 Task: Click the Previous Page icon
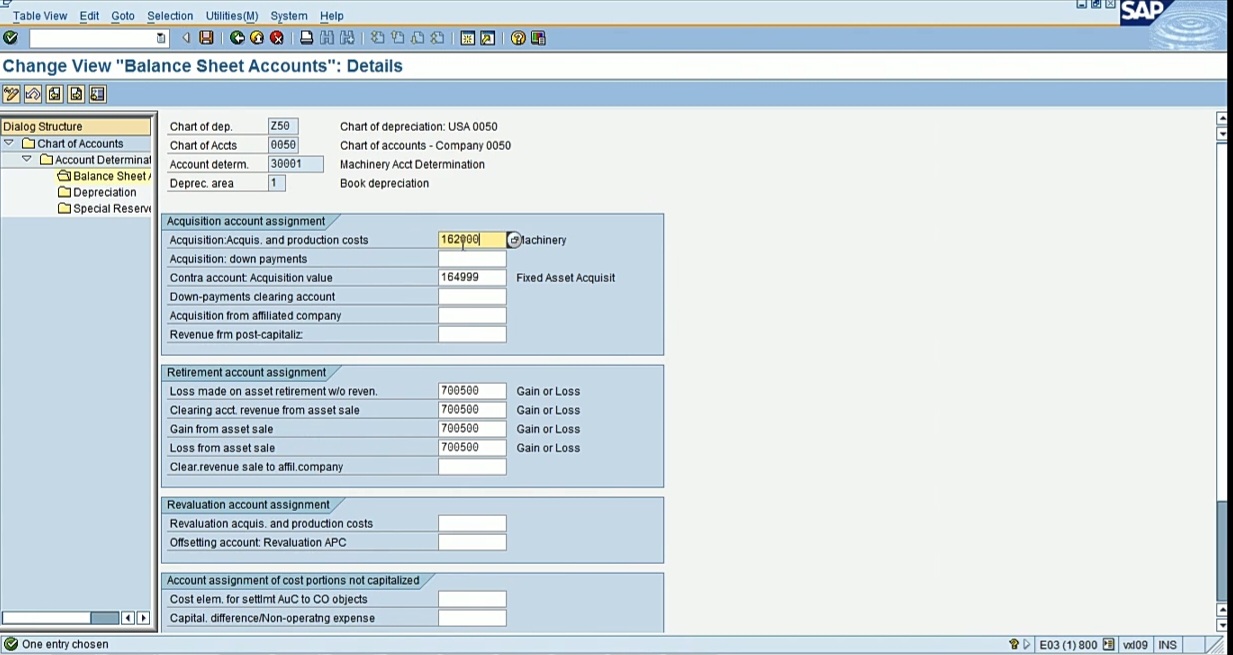398,38
